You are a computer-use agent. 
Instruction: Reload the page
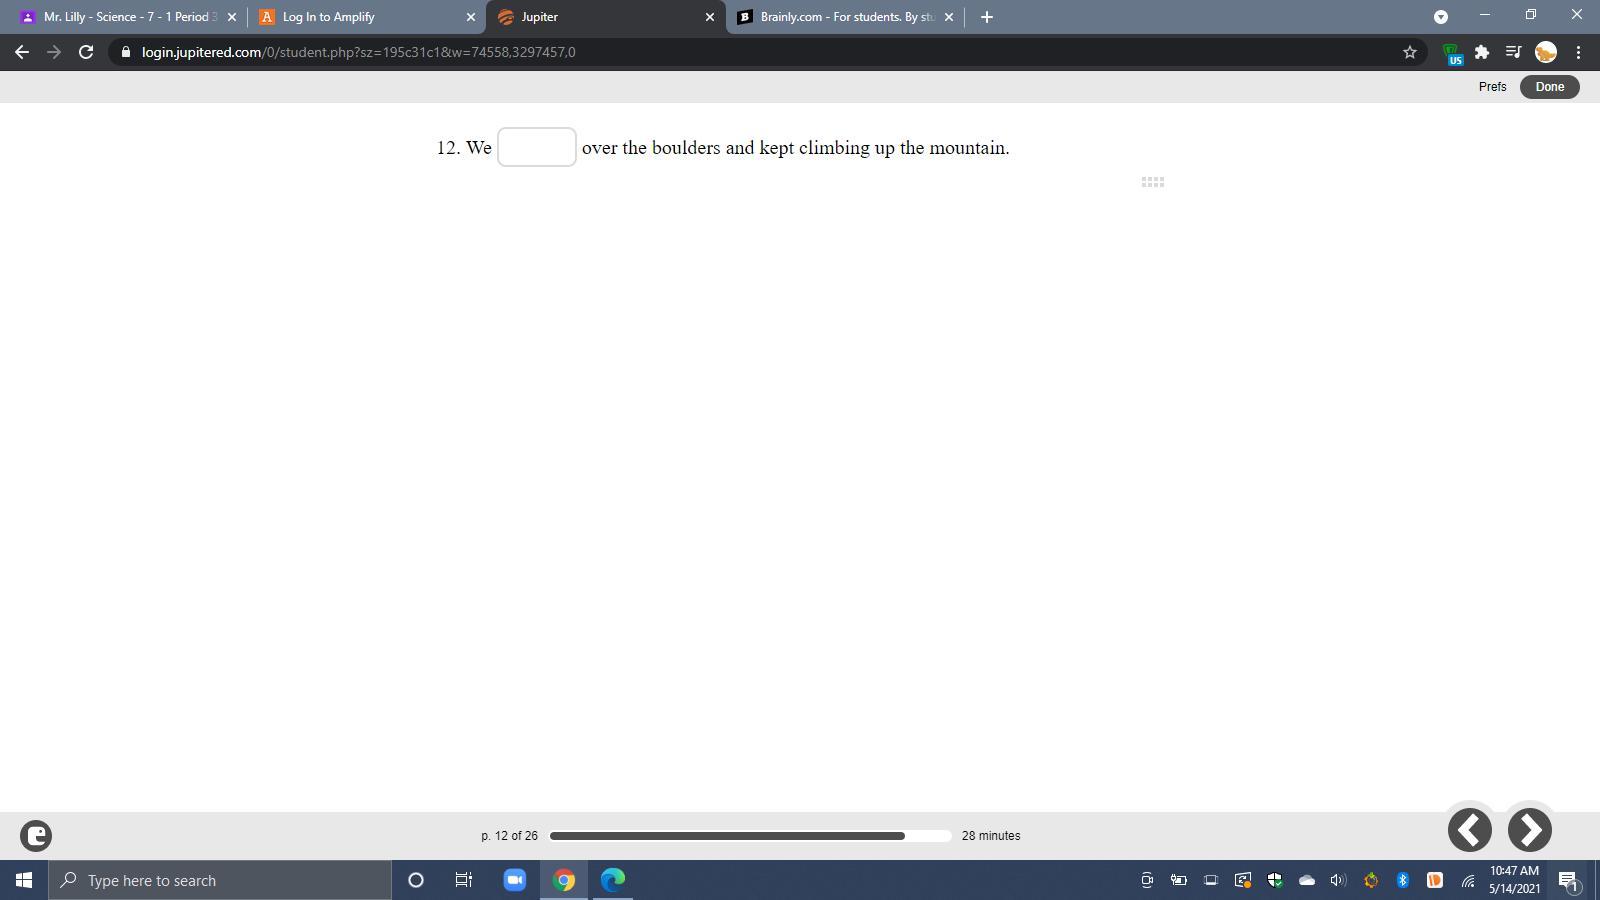86,52
